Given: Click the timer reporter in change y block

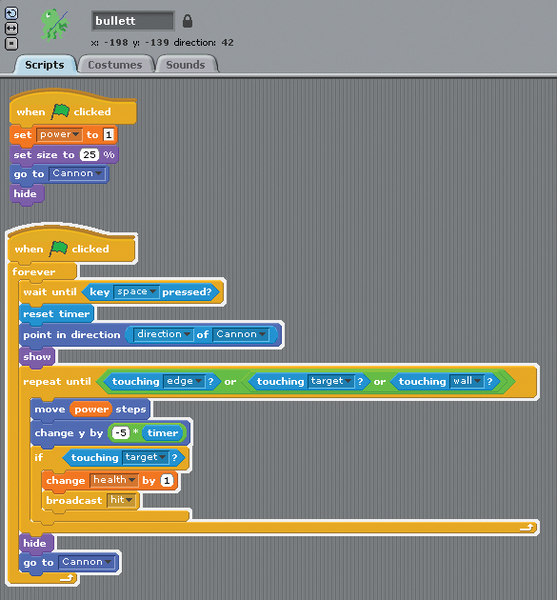Looking at the screenshot, I should coord(163,433).
